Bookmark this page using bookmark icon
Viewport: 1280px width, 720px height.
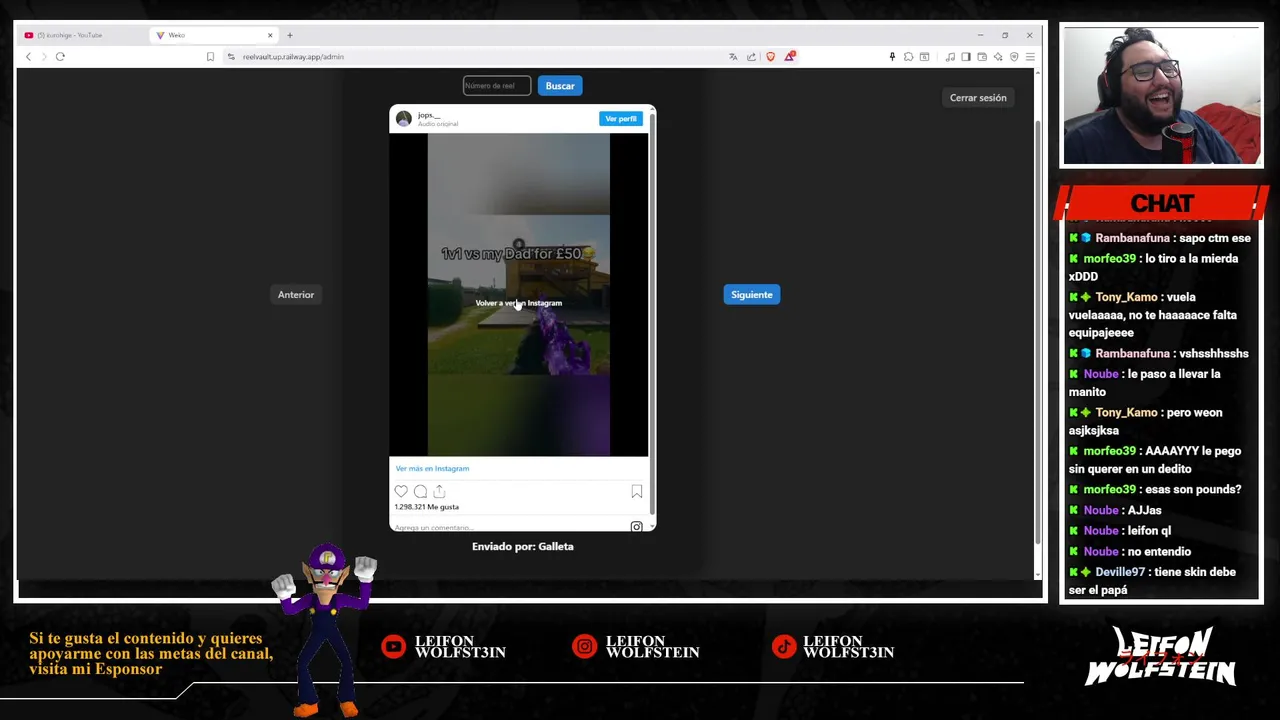coord(210,57)
